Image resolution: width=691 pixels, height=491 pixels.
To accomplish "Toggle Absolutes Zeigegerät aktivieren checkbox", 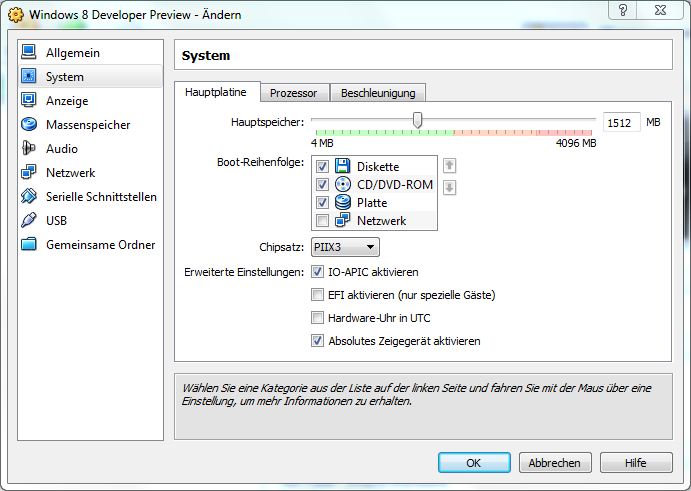I will click(317, 340).
